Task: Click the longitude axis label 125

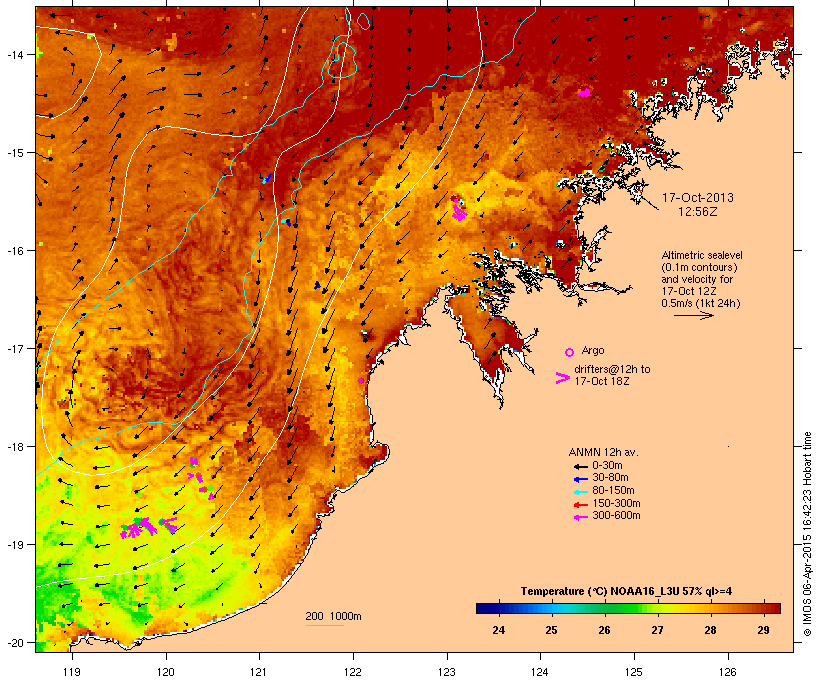Action: click(634, 671)
